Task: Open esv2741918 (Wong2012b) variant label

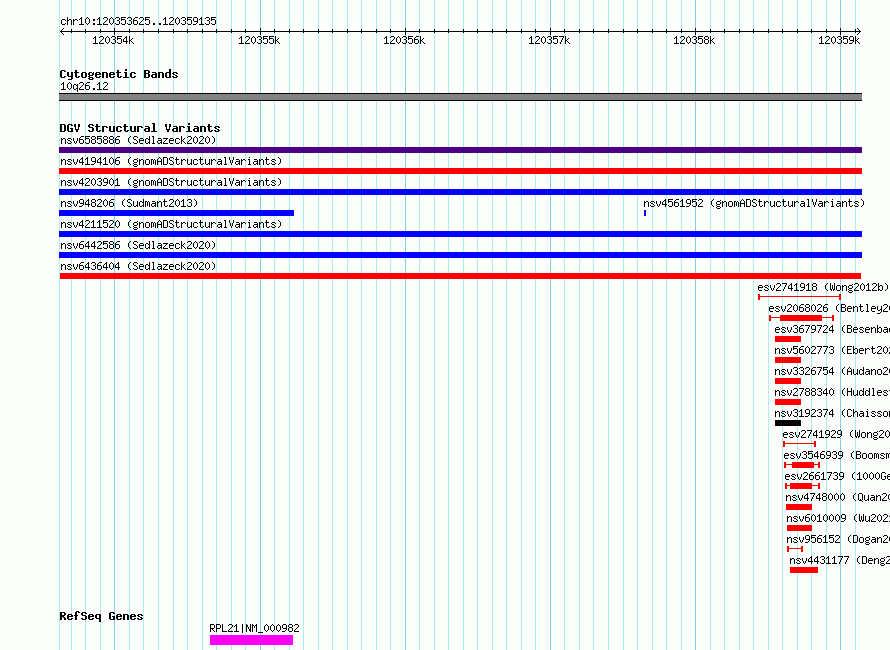Action: 823,287
